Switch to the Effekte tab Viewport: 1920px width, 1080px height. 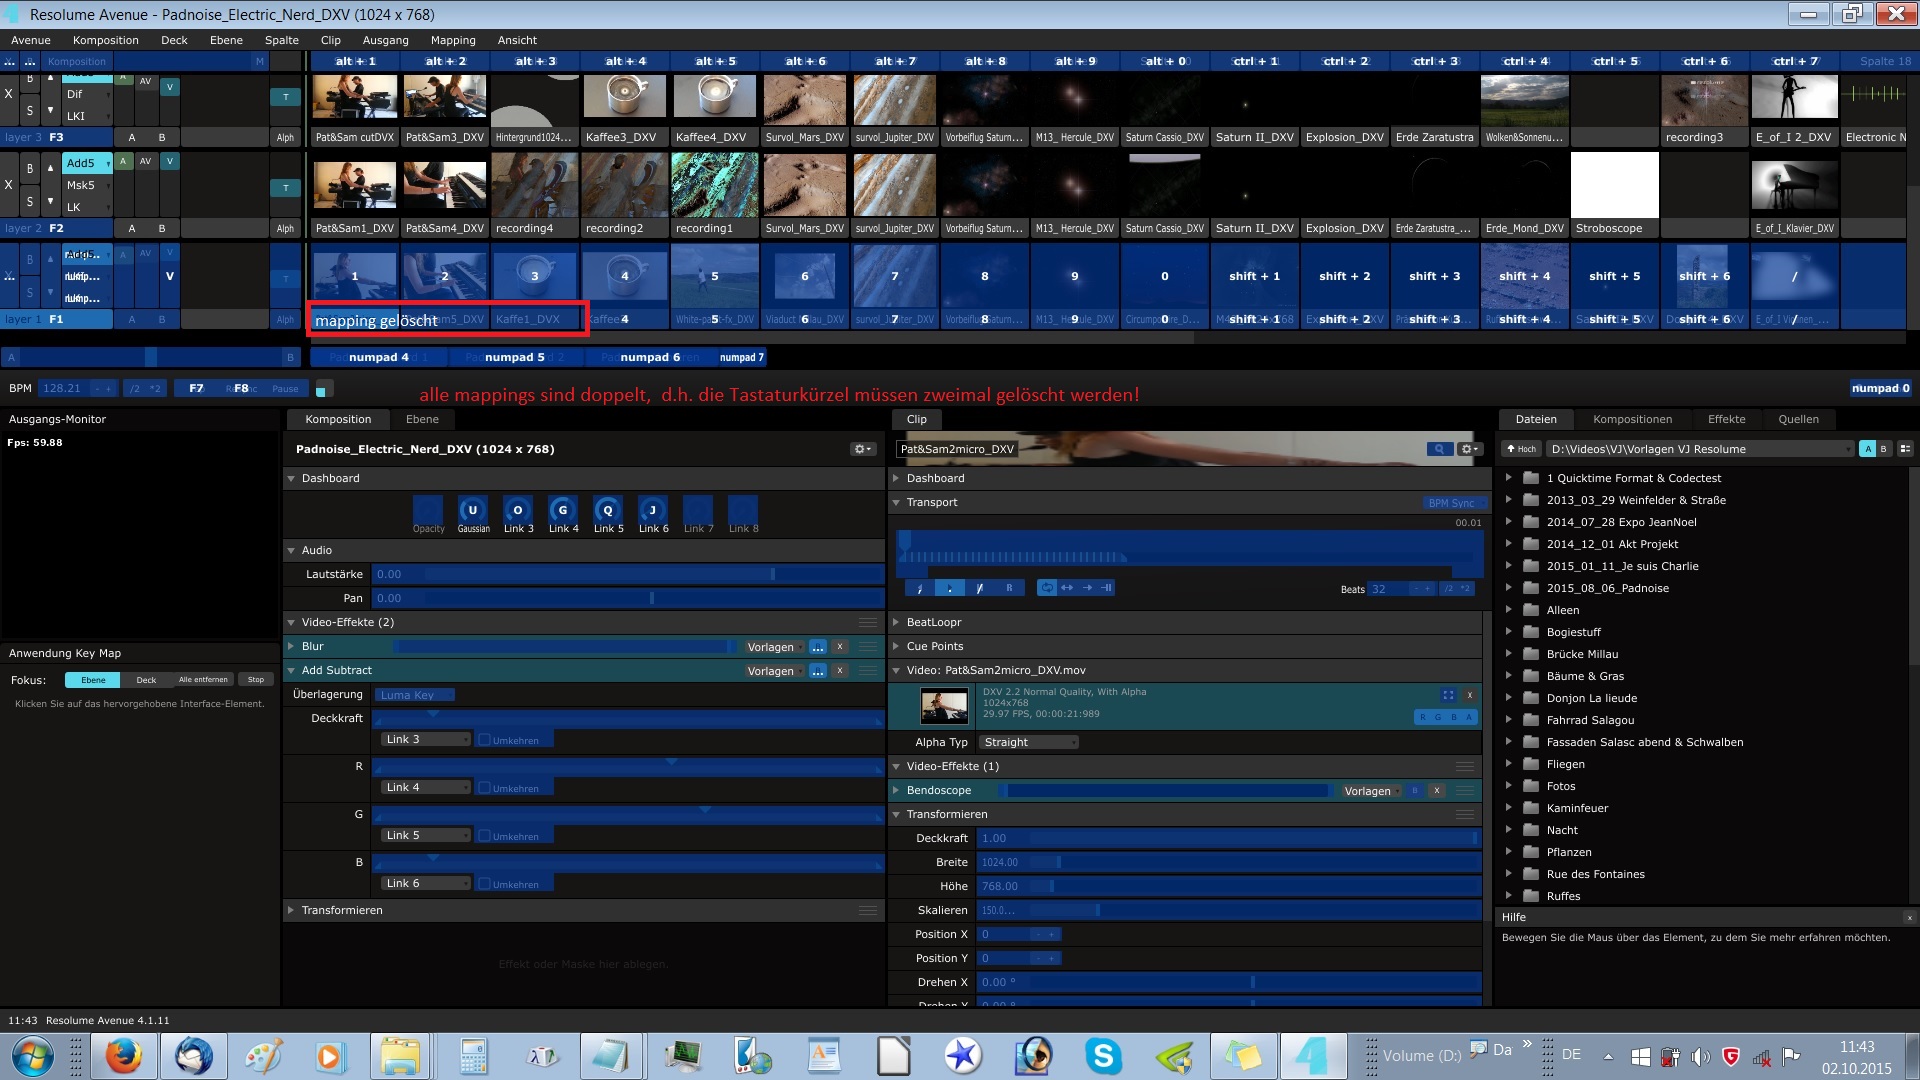tap(1726, 419)
